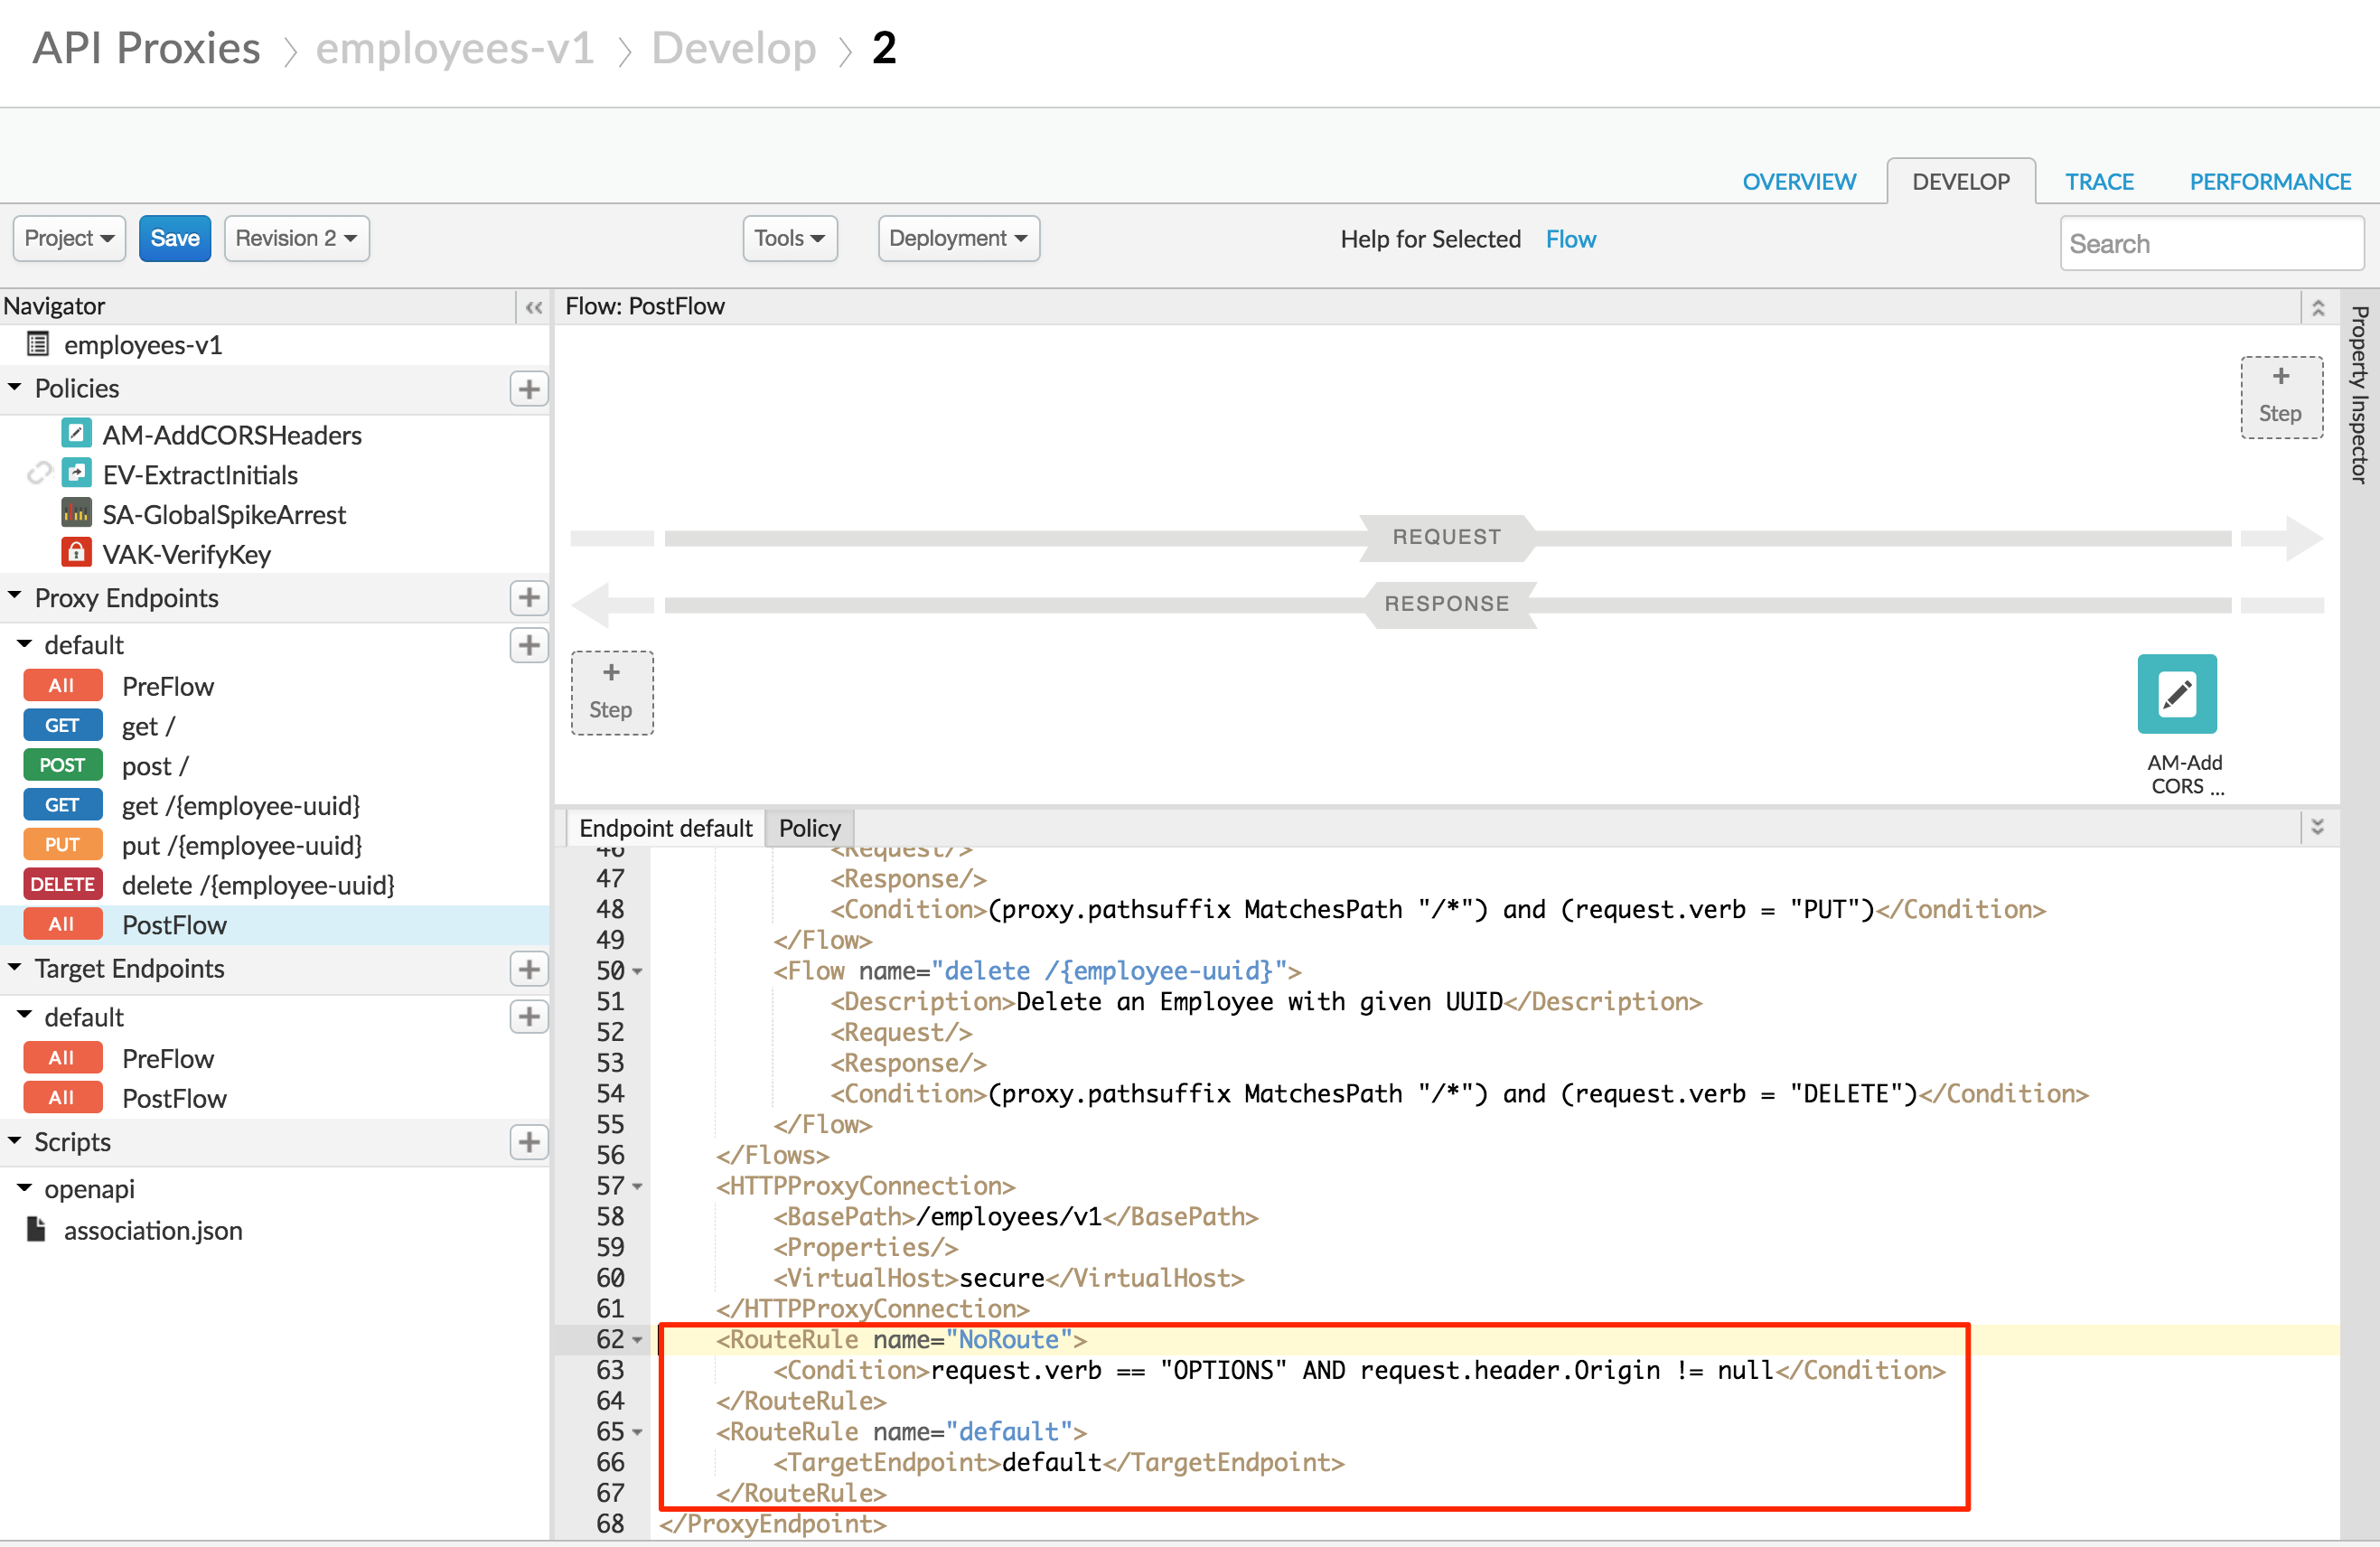Switch to the DEVELOP tab
This screenshot has height=1547, width=2380.
pyautogui.click(x=1961, y=182)
